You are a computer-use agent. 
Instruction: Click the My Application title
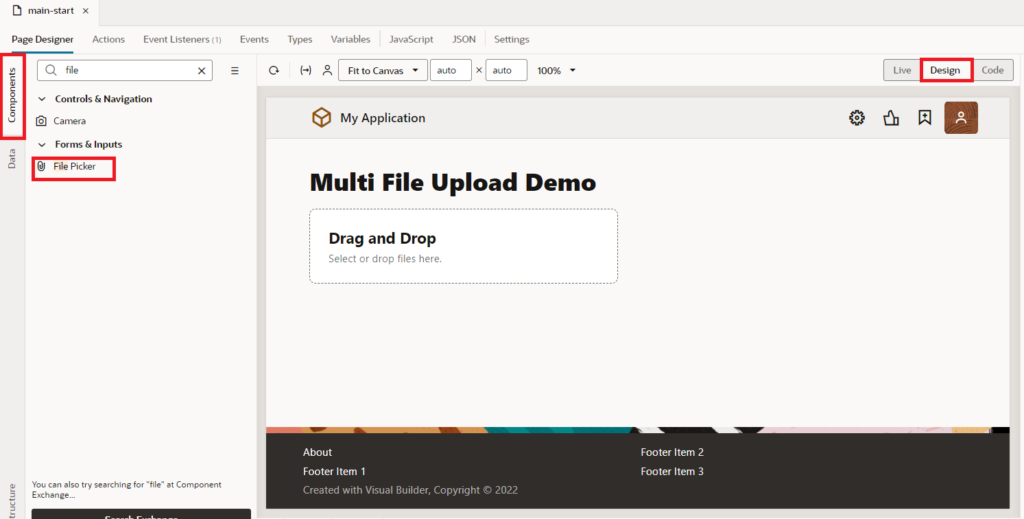pyautogui.click(x=383, y=118)
